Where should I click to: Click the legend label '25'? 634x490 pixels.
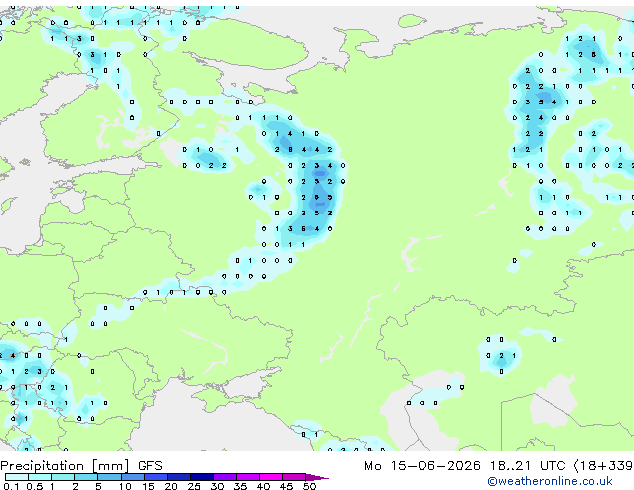coord(194,486)
